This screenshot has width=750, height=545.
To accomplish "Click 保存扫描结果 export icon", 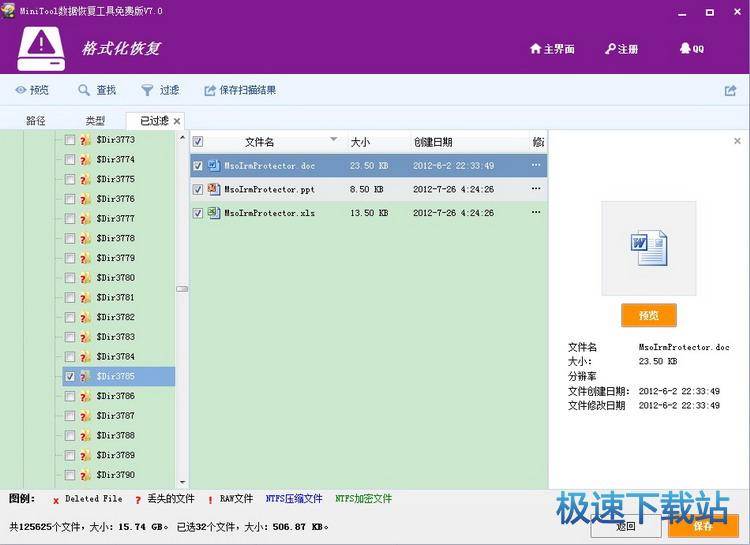I will click(210, 90).
